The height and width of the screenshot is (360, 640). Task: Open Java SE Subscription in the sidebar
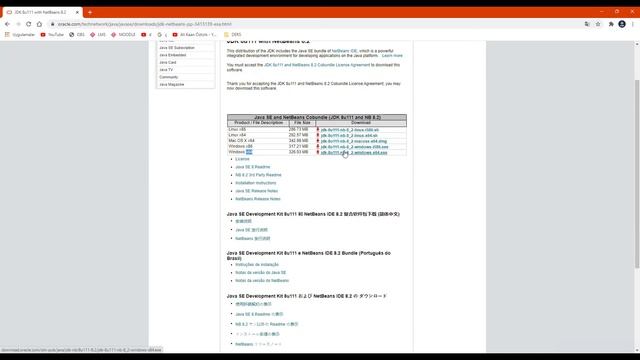tap(177, 48)
